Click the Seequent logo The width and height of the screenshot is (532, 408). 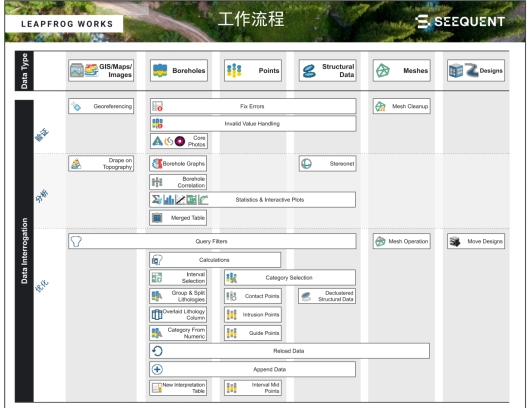460,21
